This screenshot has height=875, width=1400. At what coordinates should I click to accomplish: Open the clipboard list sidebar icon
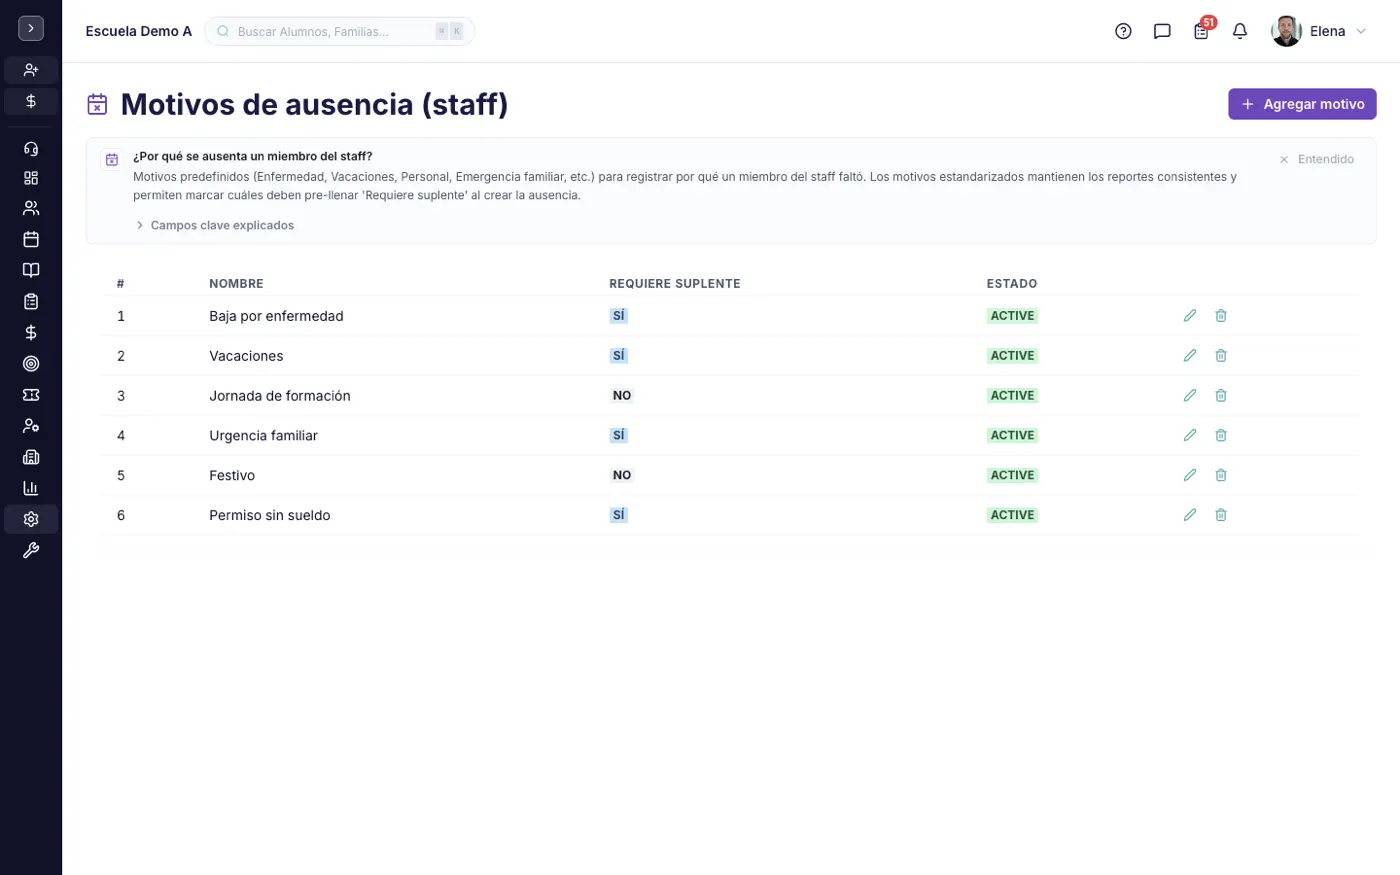tap(31, 301)
